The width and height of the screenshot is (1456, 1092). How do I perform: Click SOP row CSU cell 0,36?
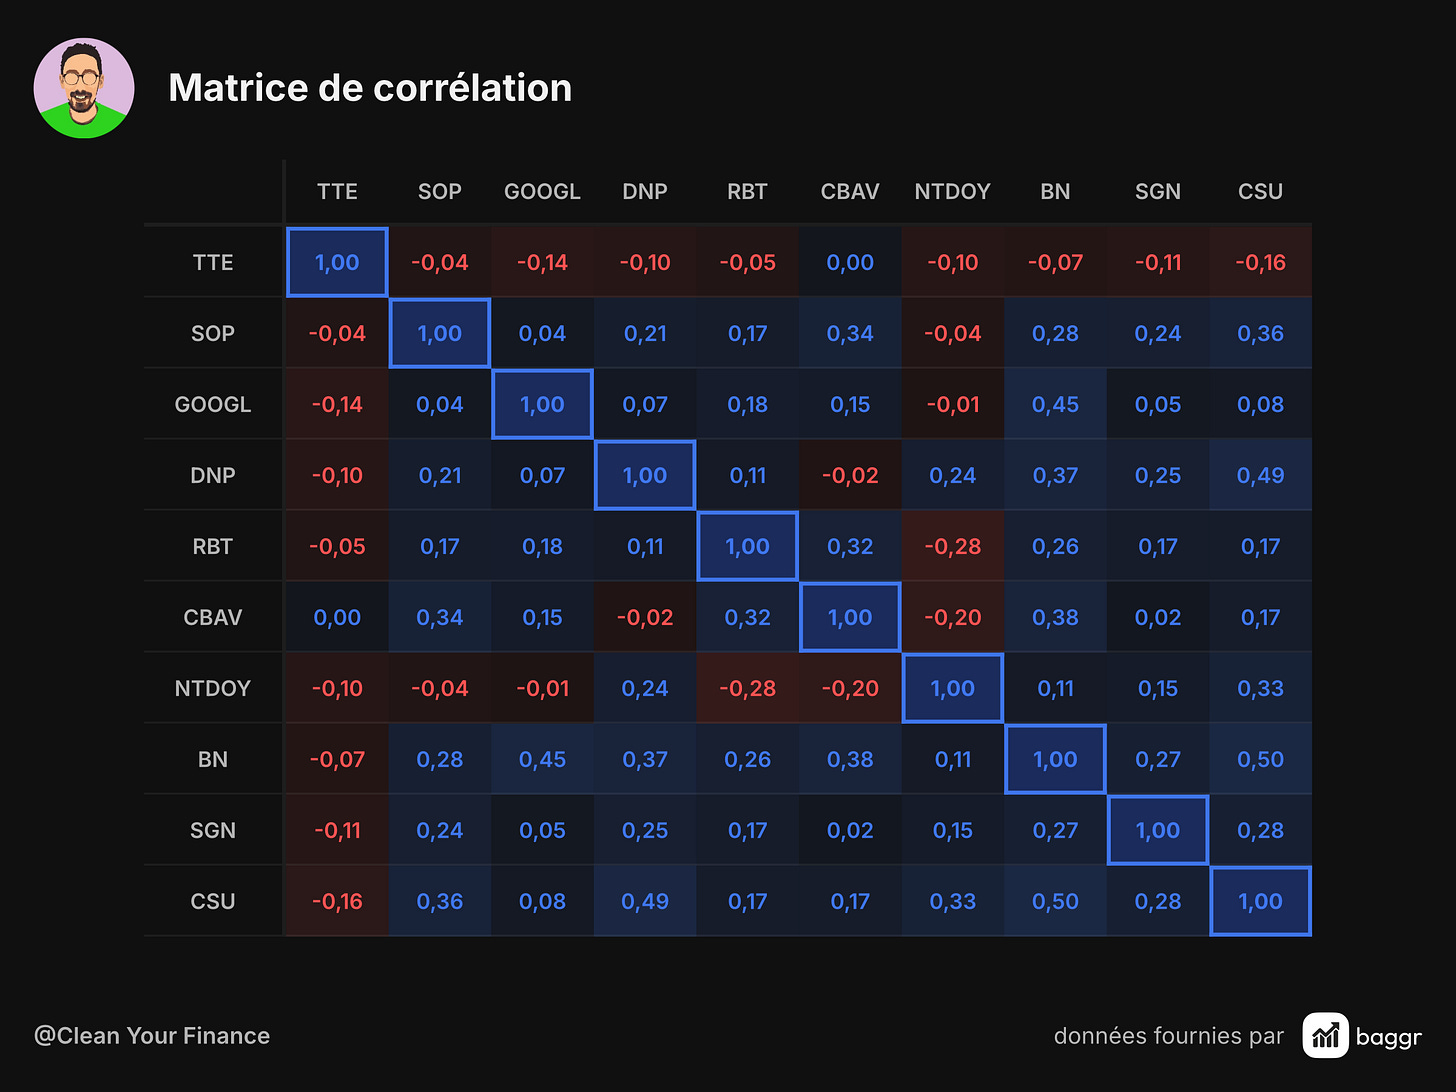point(1260,333)
